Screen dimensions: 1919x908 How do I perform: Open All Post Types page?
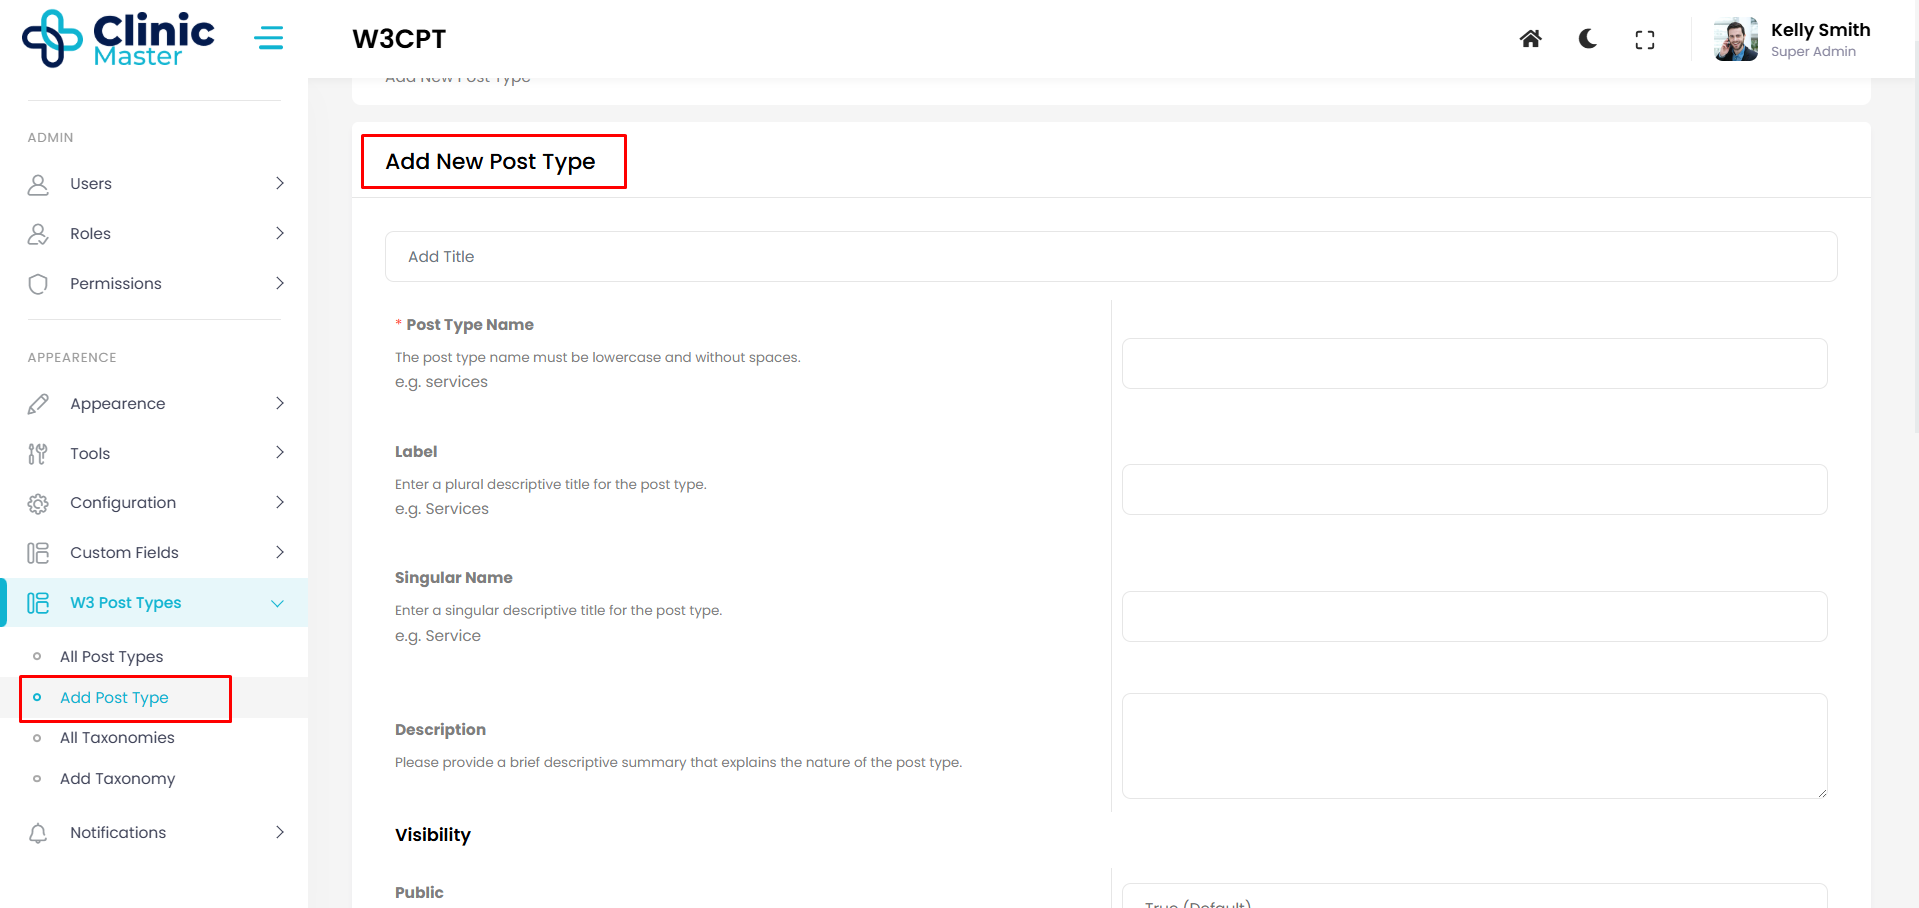[111, 657]
